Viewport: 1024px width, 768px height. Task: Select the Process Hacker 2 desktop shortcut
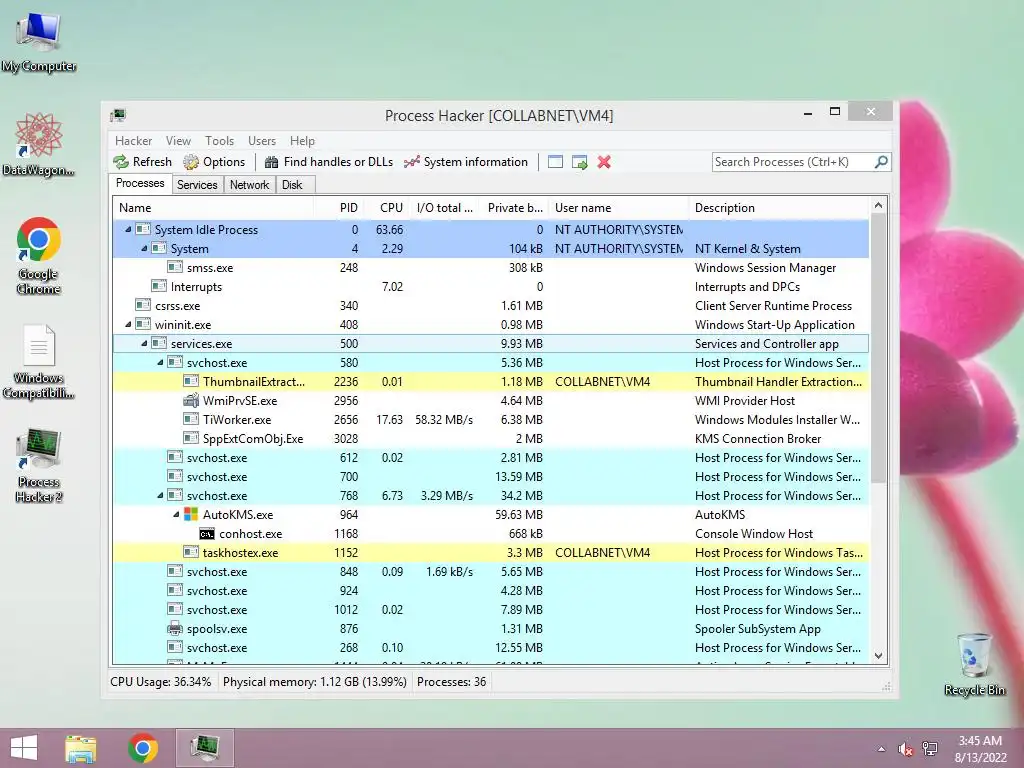point(39,466)
